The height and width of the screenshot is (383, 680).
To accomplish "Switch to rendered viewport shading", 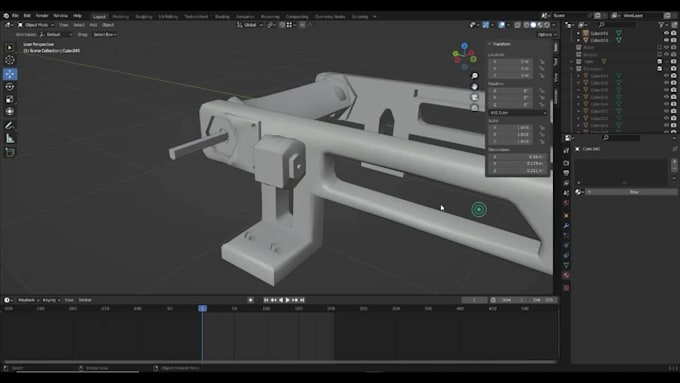I will 547,25.
